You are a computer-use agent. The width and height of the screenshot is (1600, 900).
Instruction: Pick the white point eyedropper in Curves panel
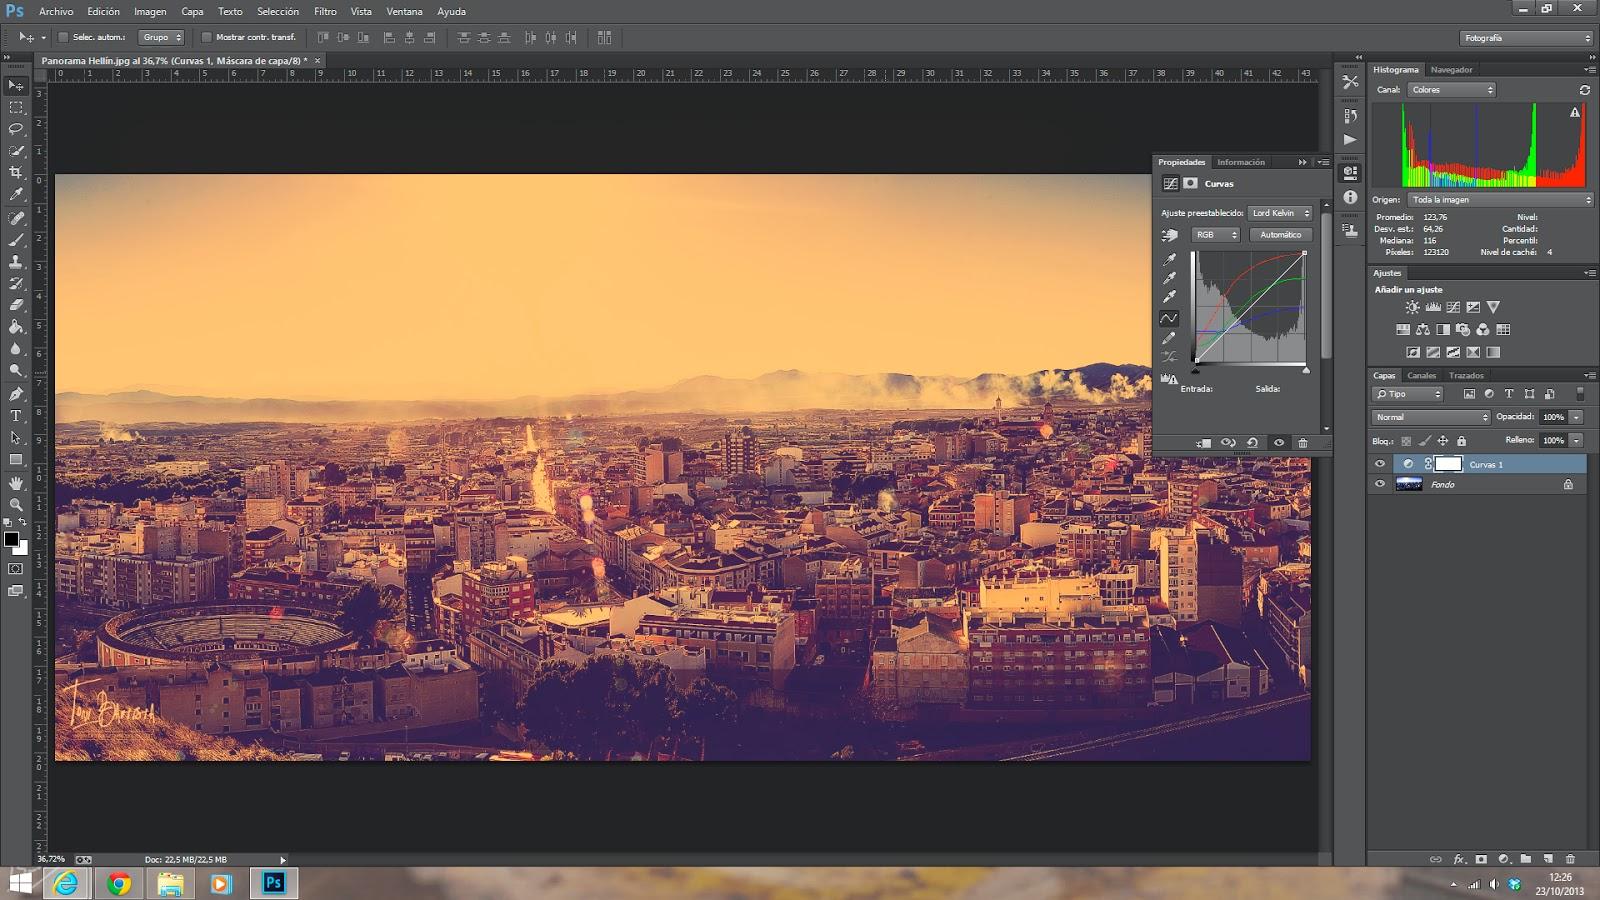(1168, 295)
